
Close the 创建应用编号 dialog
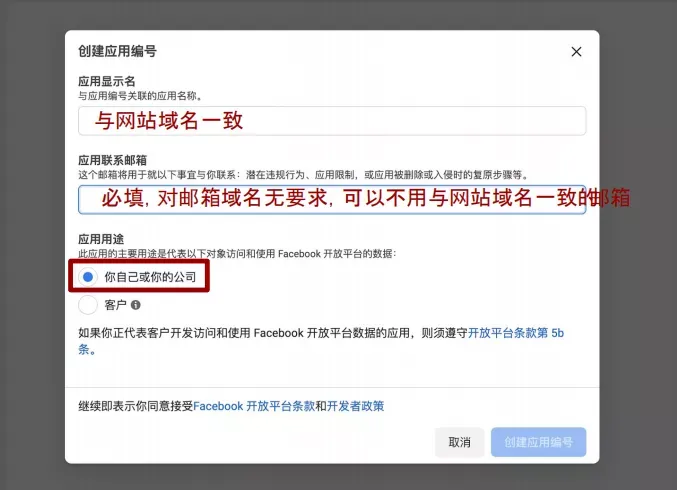point(576,52)
